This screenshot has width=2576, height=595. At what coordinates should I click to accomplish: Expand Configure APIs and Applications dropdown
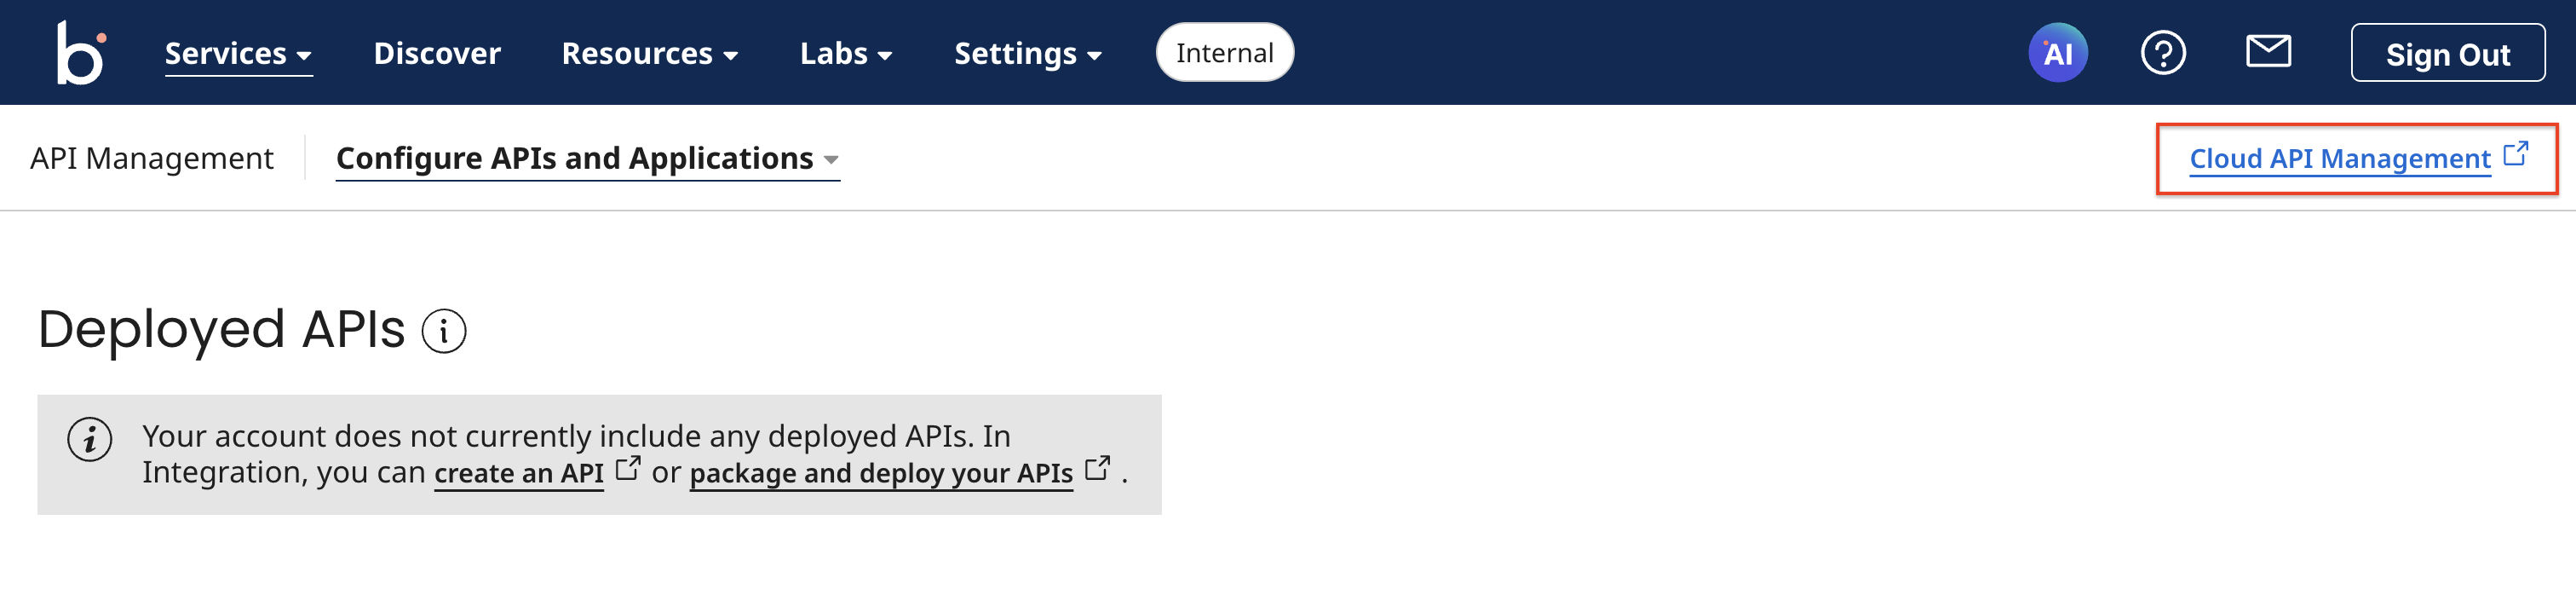(x=587, y=159)
